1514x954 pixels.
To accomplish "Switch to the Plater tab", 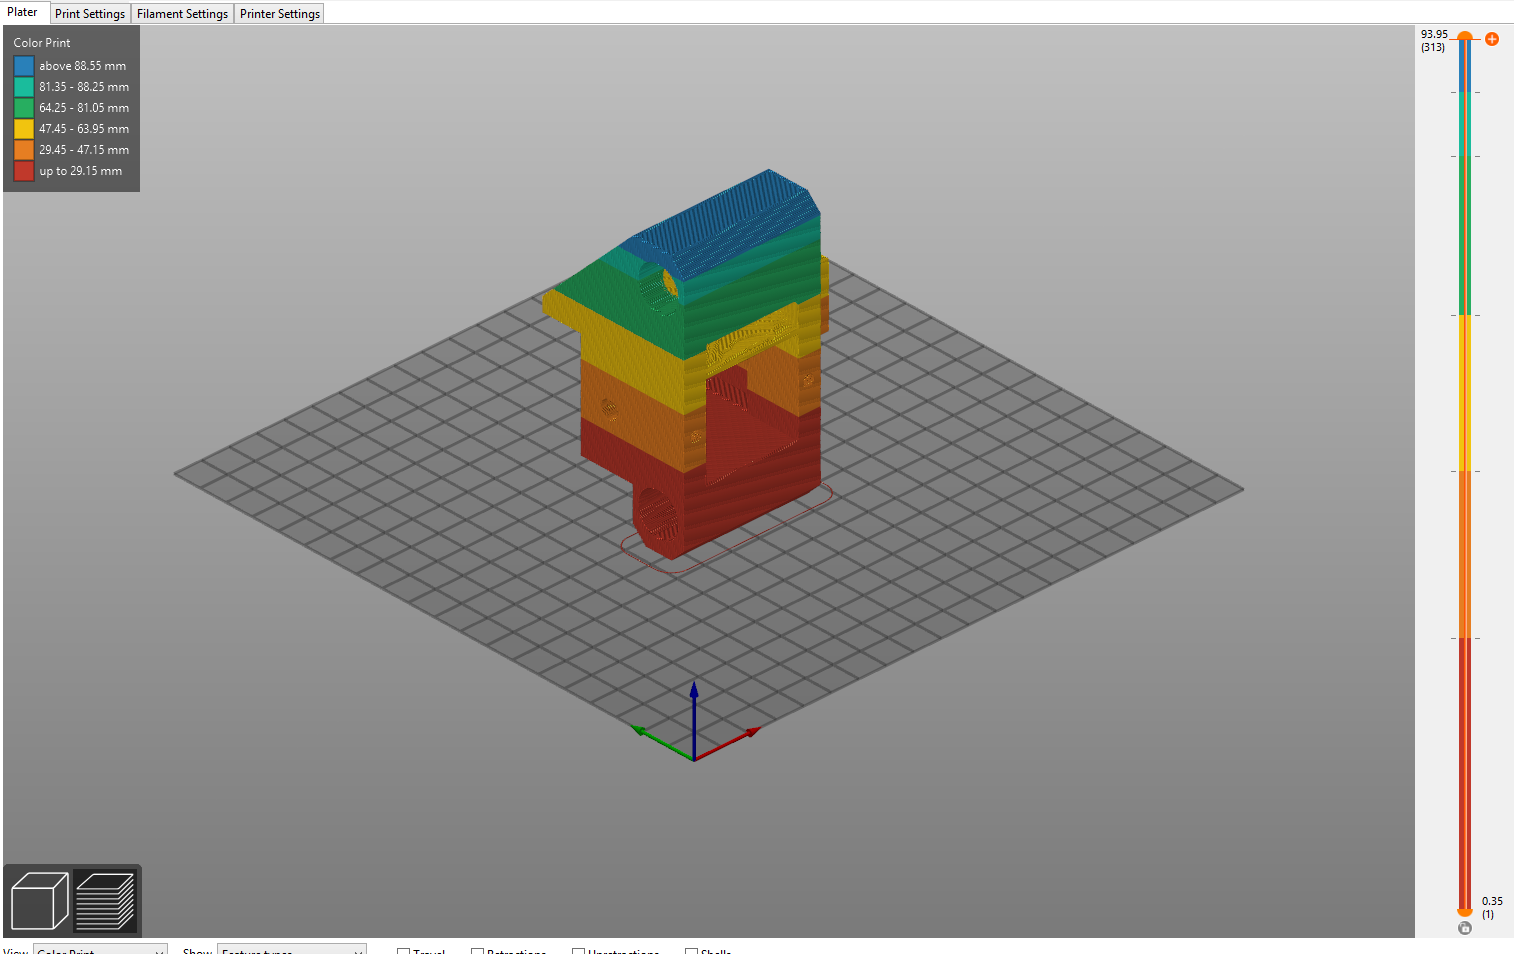I will (x=22, y=13).
